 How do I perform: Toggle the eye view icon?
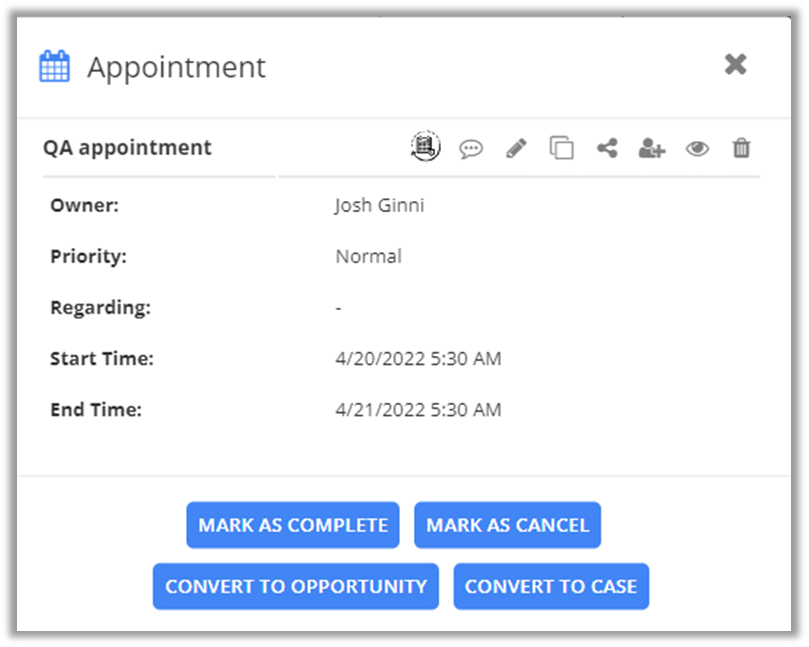click(x=697, y=149)
